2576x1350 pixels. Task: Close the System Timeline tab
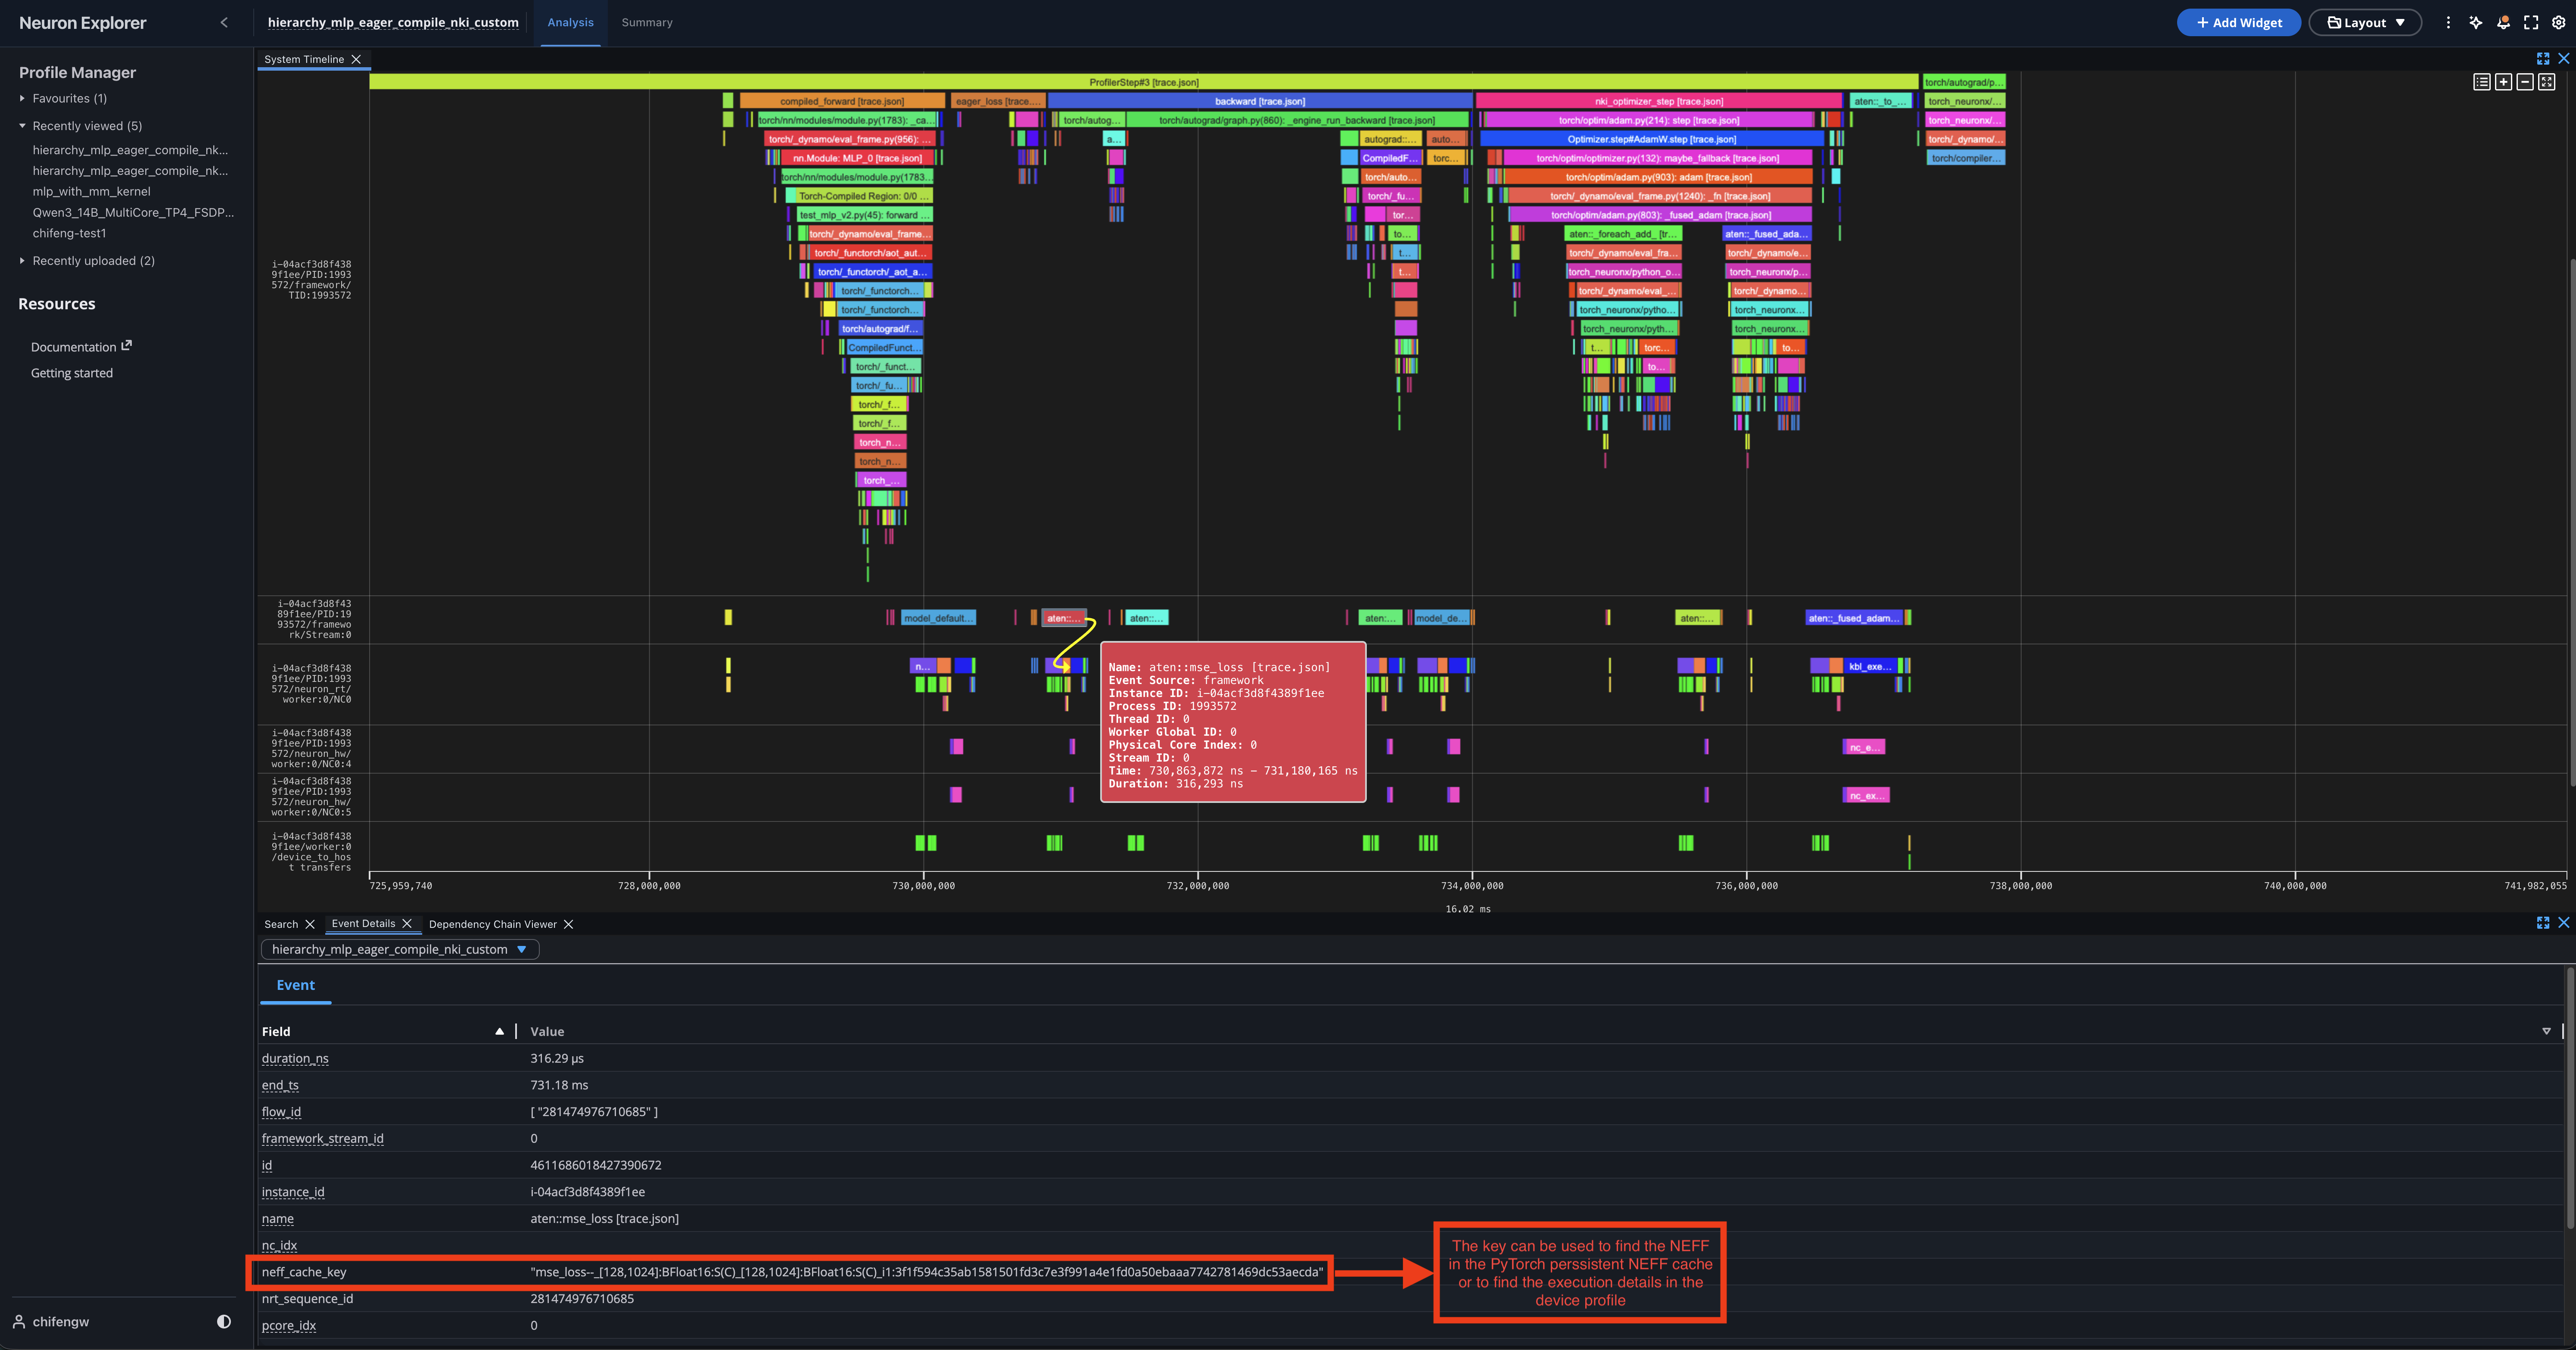click(x=356, y=59)
